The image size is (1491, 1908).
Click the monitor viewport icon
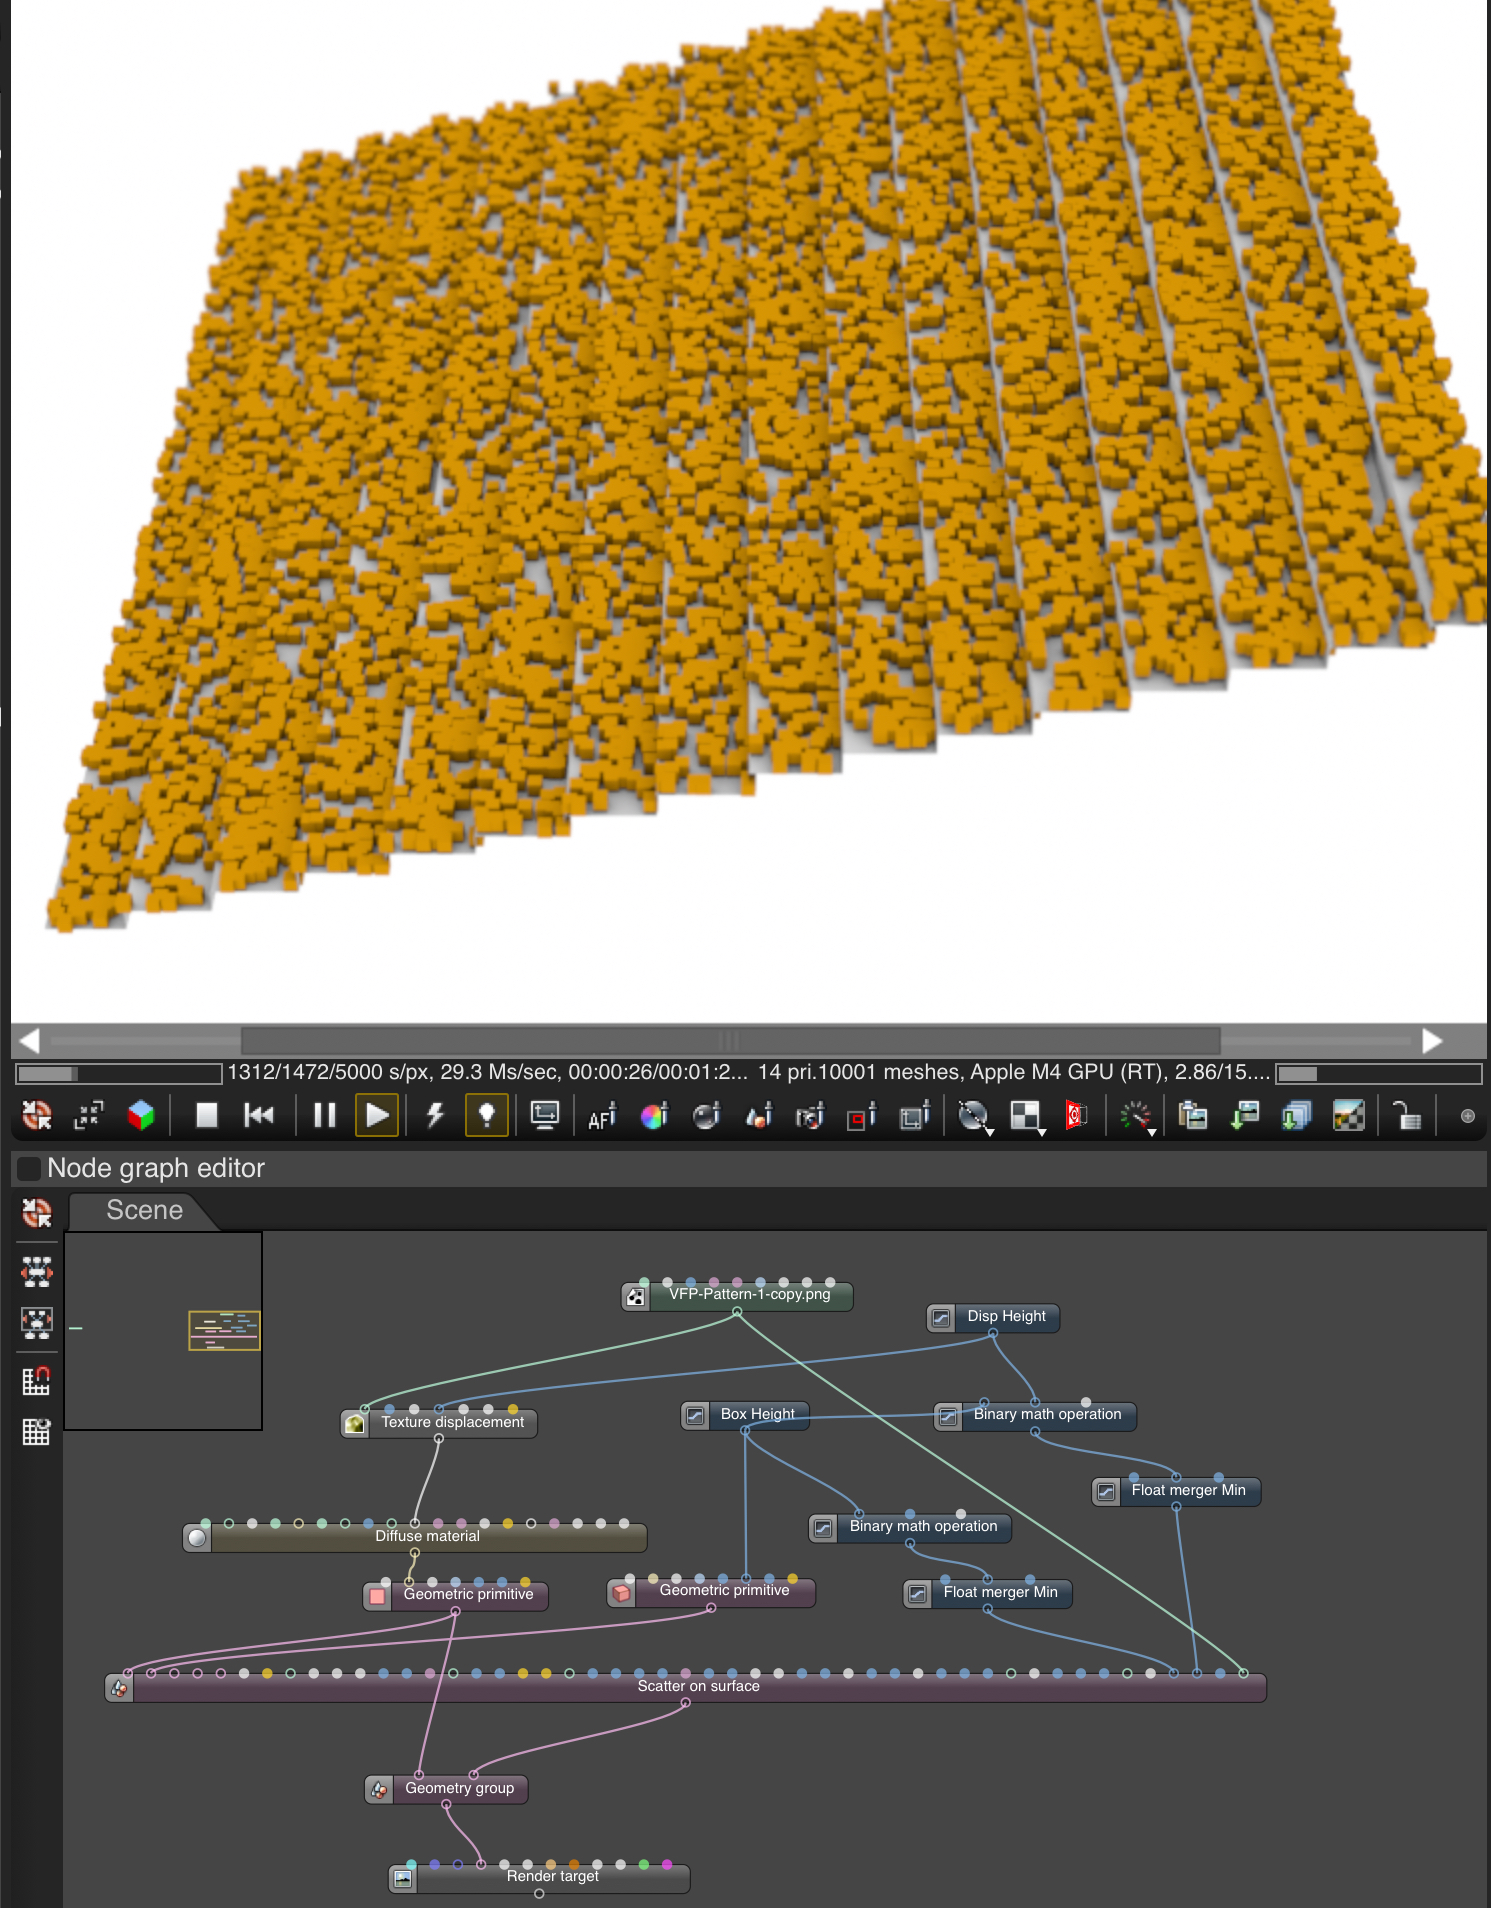point(545,1115)
